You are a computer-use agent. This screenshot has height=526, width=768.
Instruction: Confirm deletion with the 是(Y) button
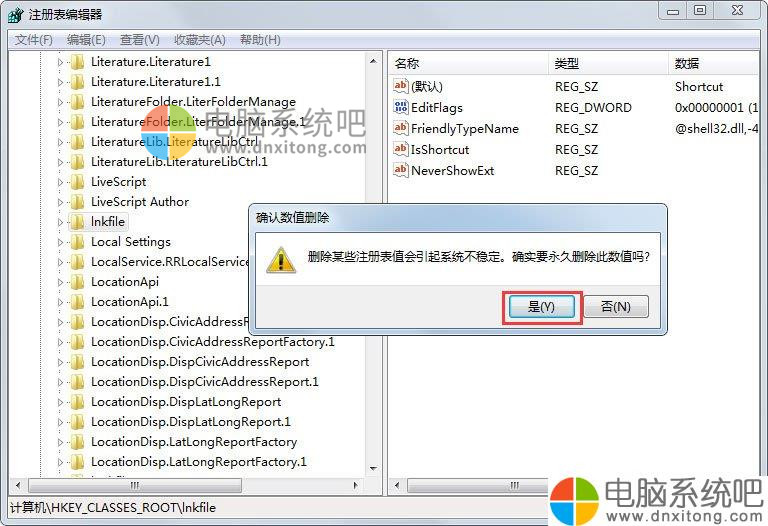pyautogui.click(x=542, y=307)
